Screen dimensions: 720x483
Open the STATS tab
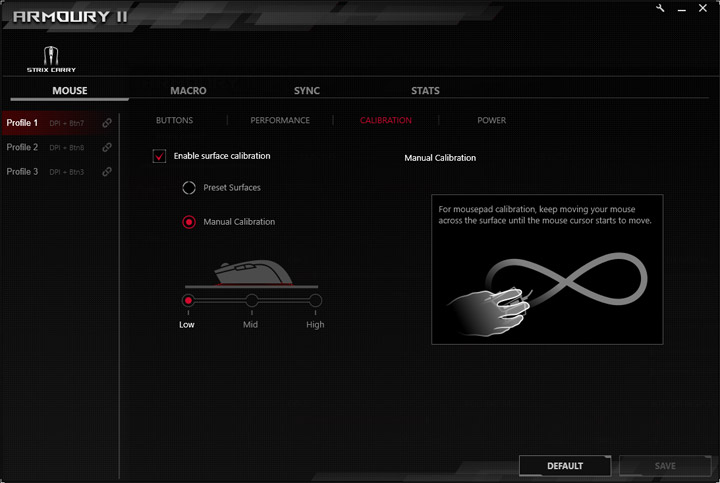[x=425, y=90]
